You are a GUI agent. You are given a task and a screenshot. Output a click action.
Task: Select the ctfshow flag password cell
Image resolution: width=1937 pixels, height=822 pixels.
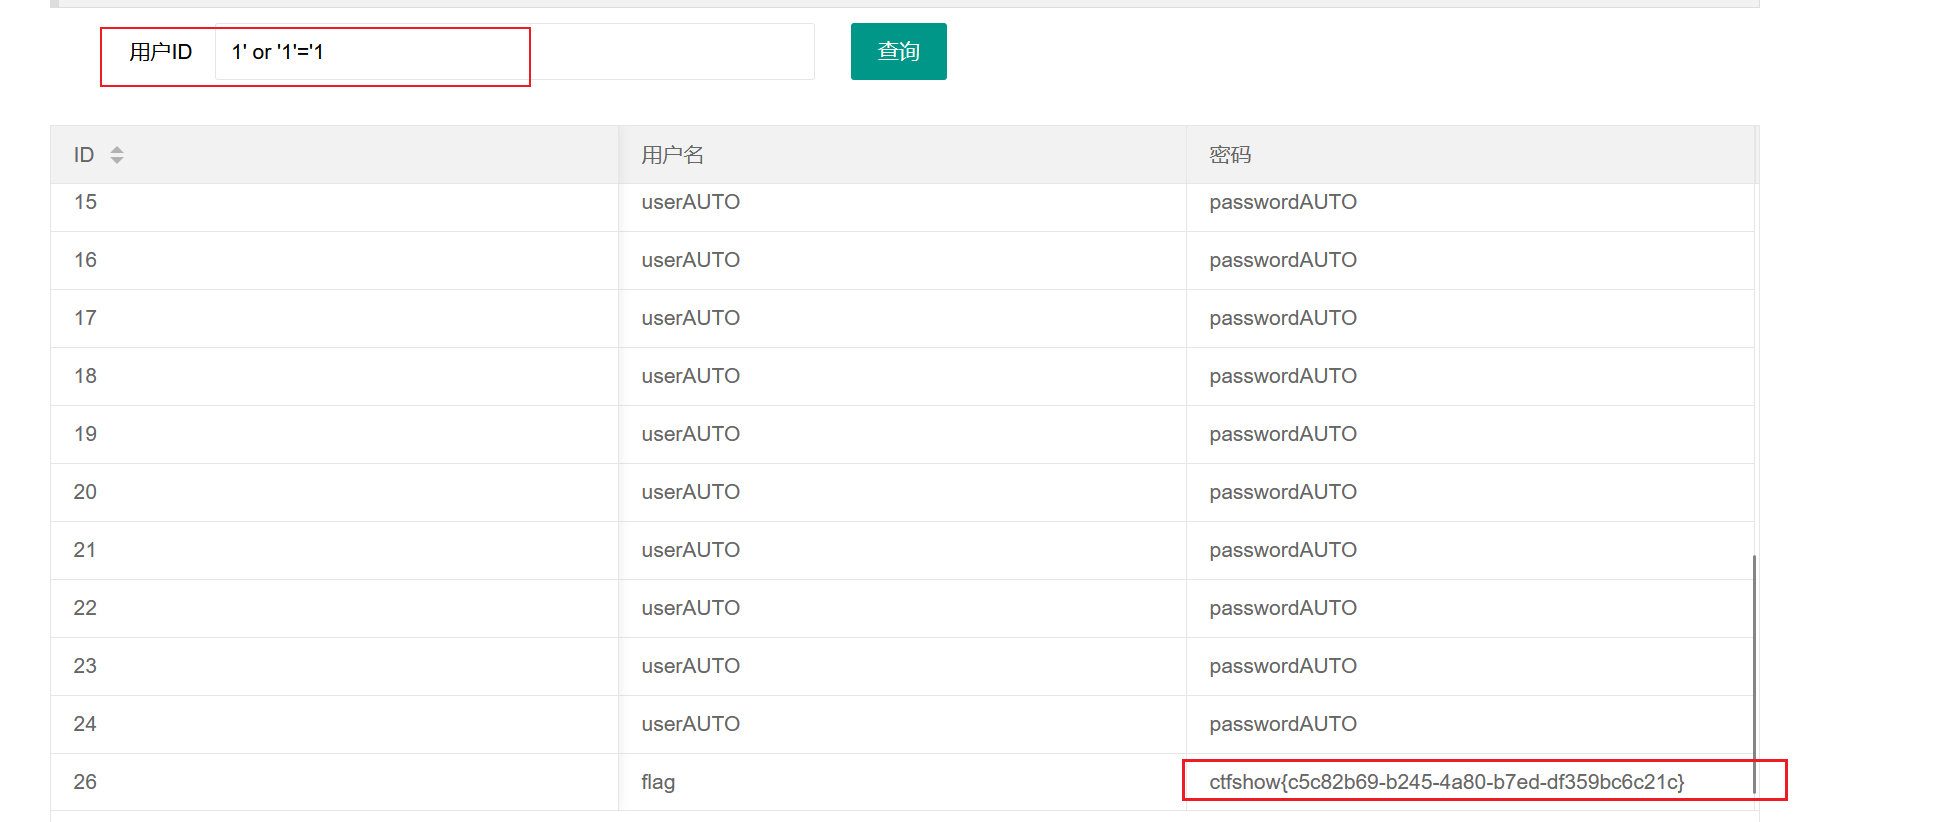[1470, 782]
